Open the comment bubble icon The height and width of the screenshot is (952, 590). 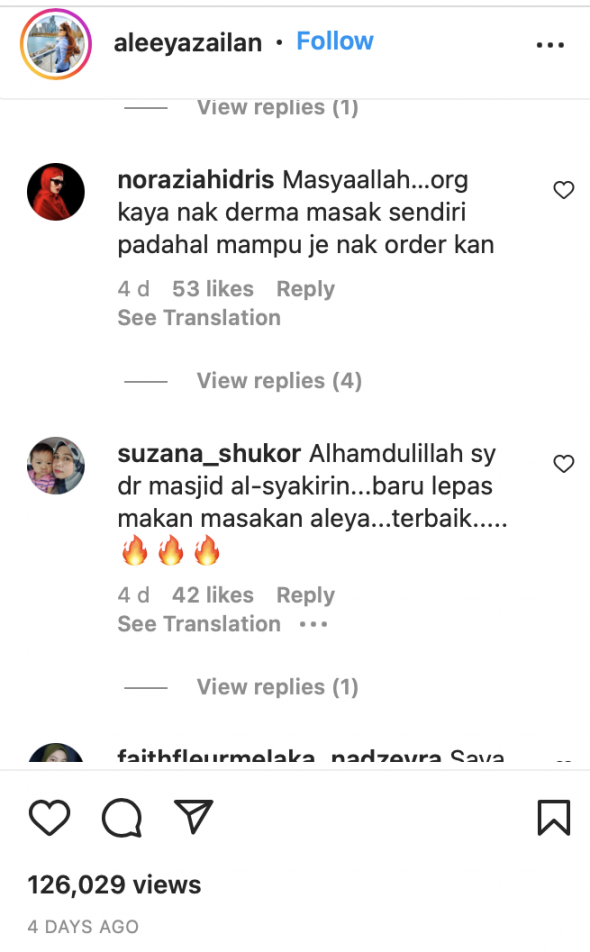(122, 817)
